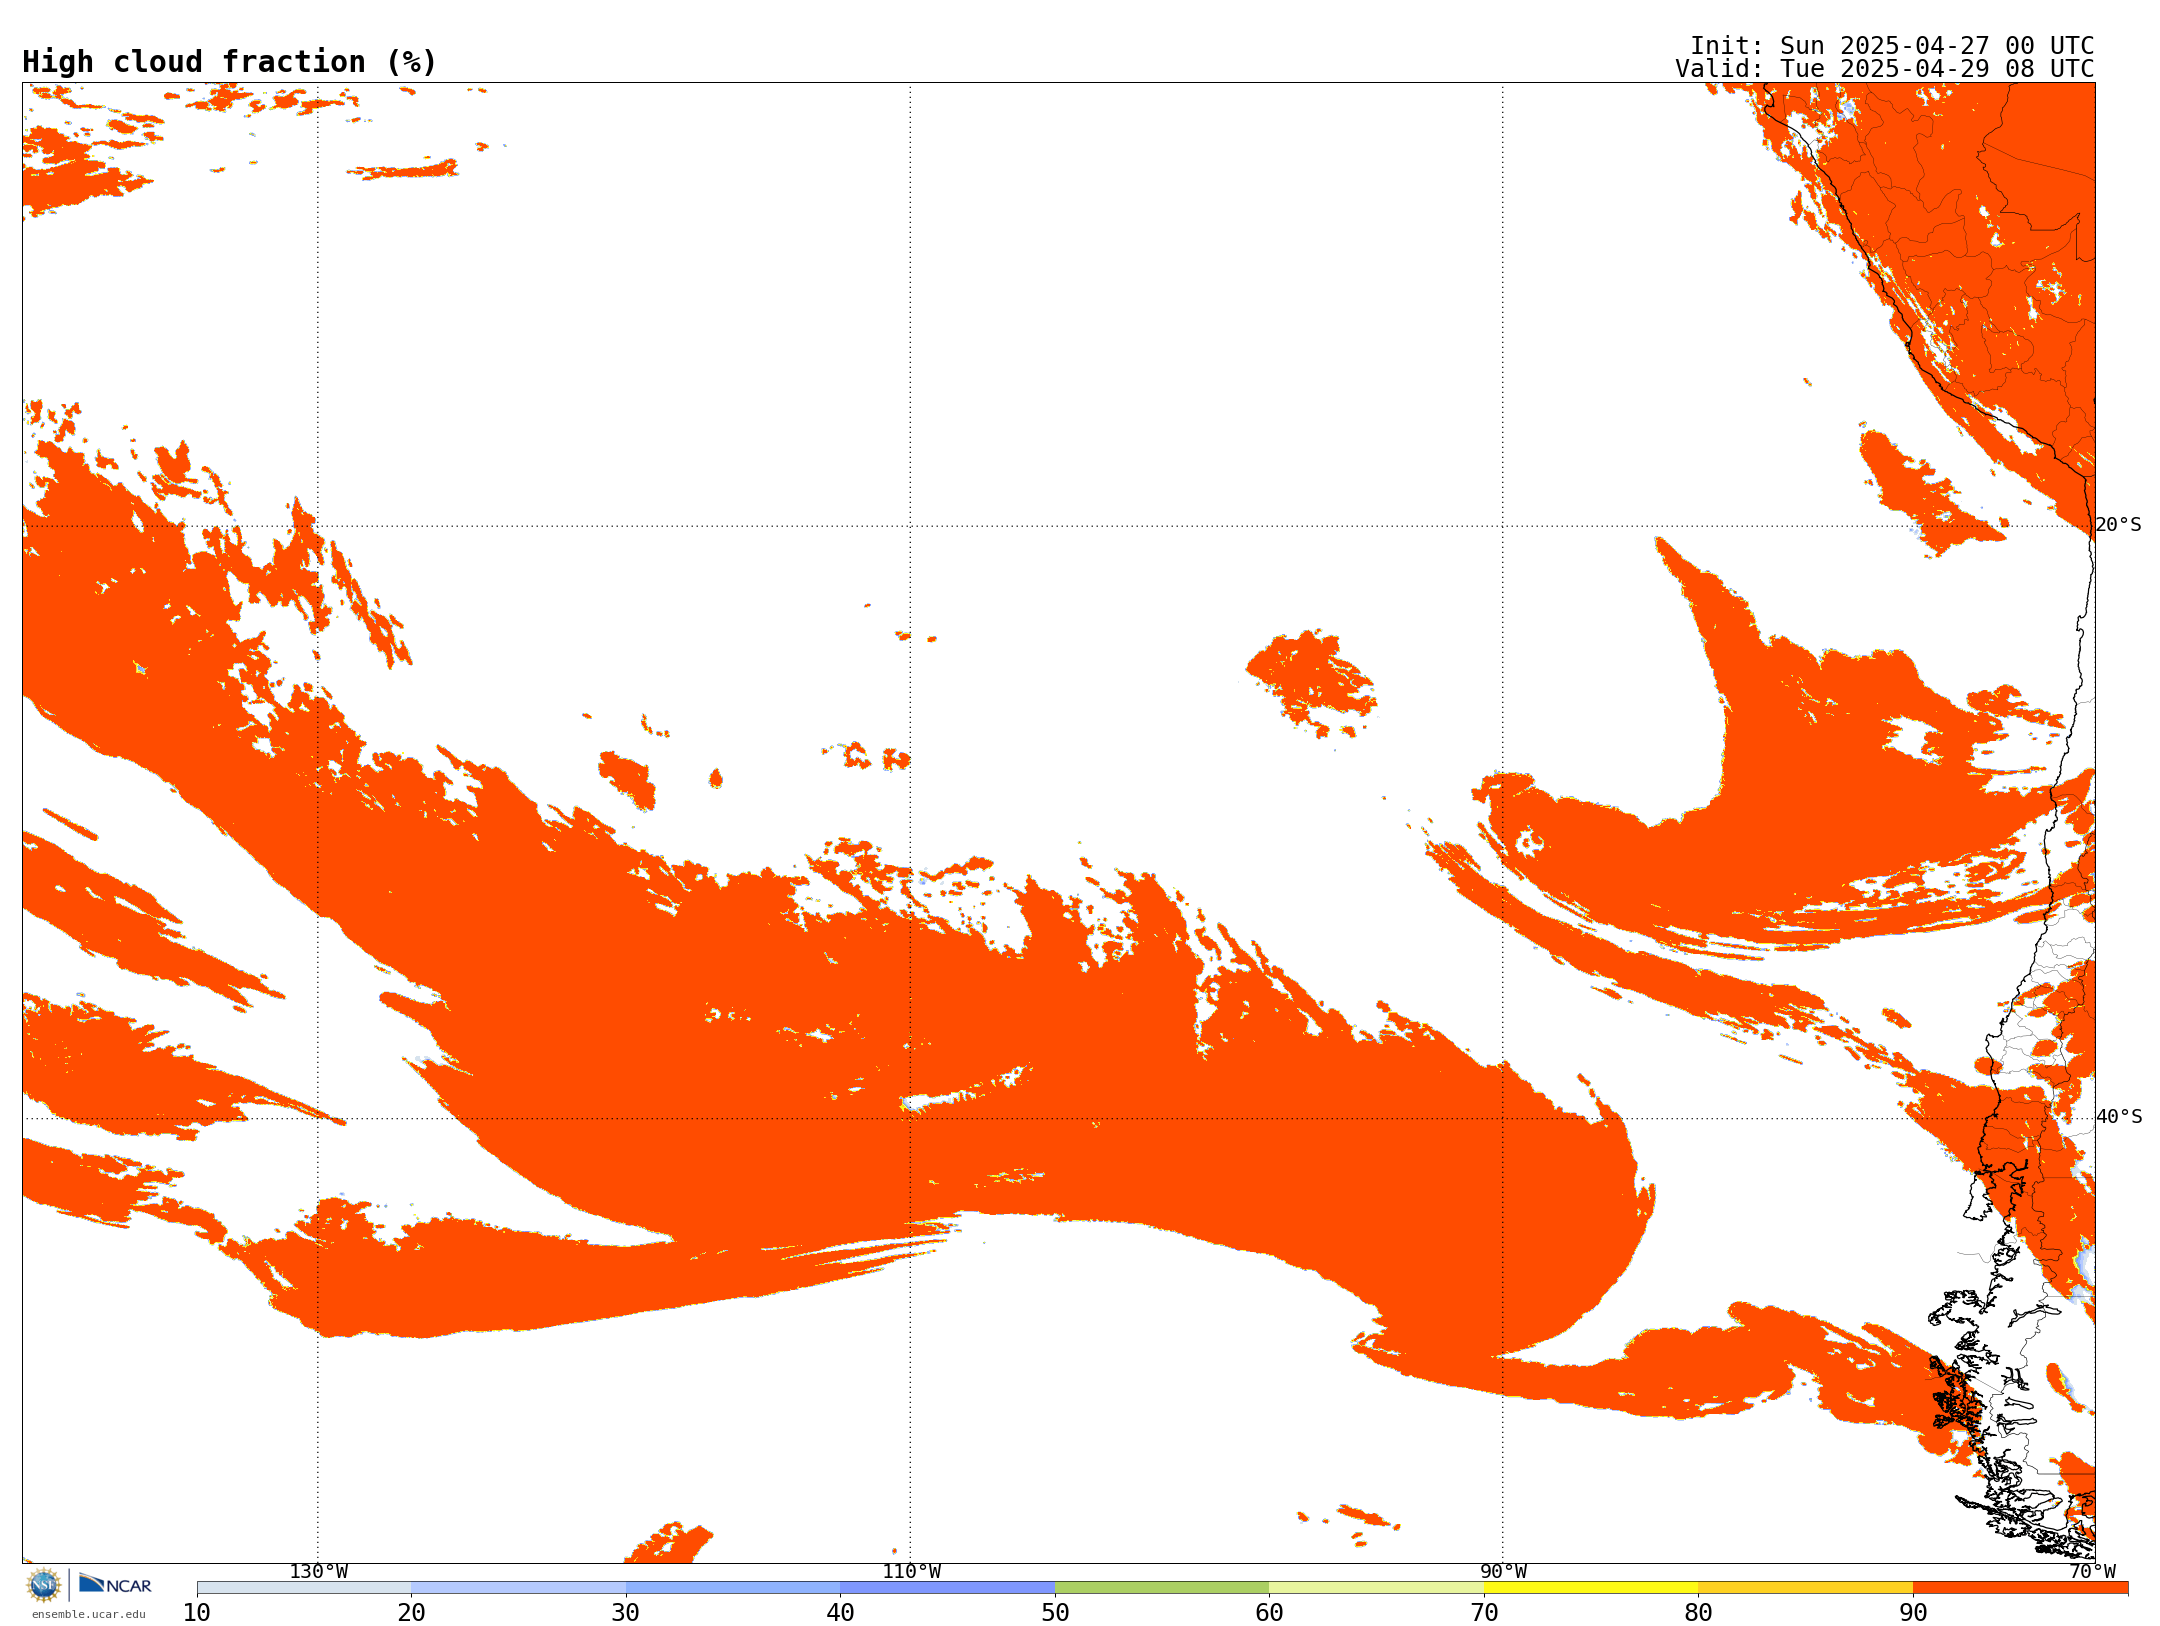
Task: Click the colorbar label '30'
Action: (626, 1613)
